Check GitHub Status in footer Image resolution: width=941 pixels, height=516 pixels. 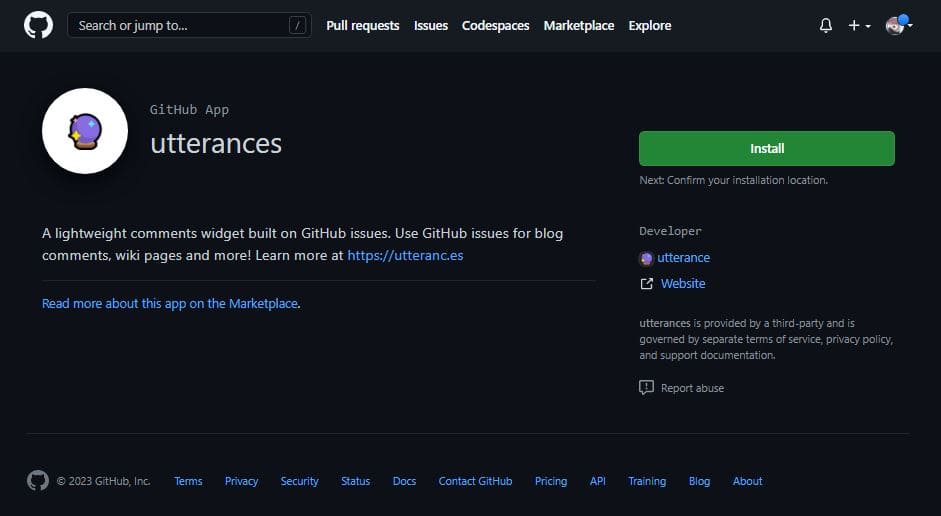355,481
